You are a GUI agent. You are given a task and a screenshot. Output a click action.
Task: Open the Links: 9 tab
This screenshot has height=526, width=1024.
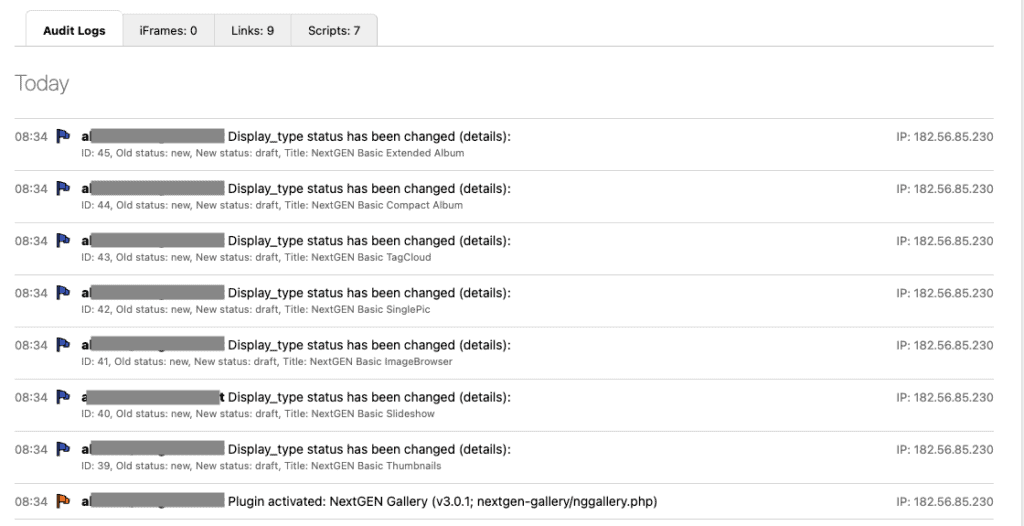pyautogui.click(x=252, y=30)
